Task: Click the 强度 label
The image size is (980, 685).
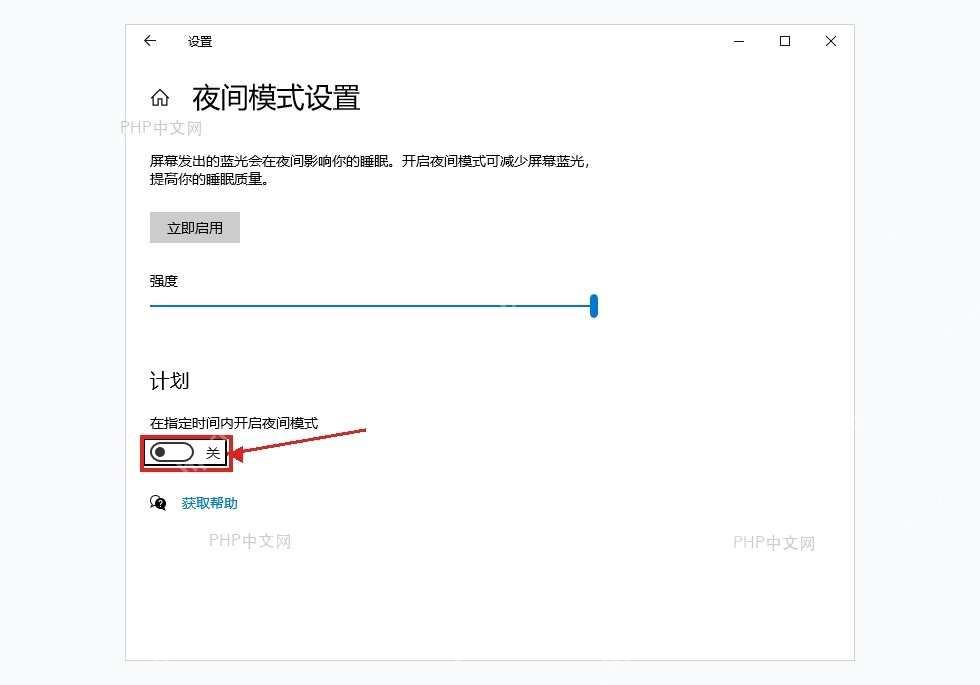Action: pos(164,281)
